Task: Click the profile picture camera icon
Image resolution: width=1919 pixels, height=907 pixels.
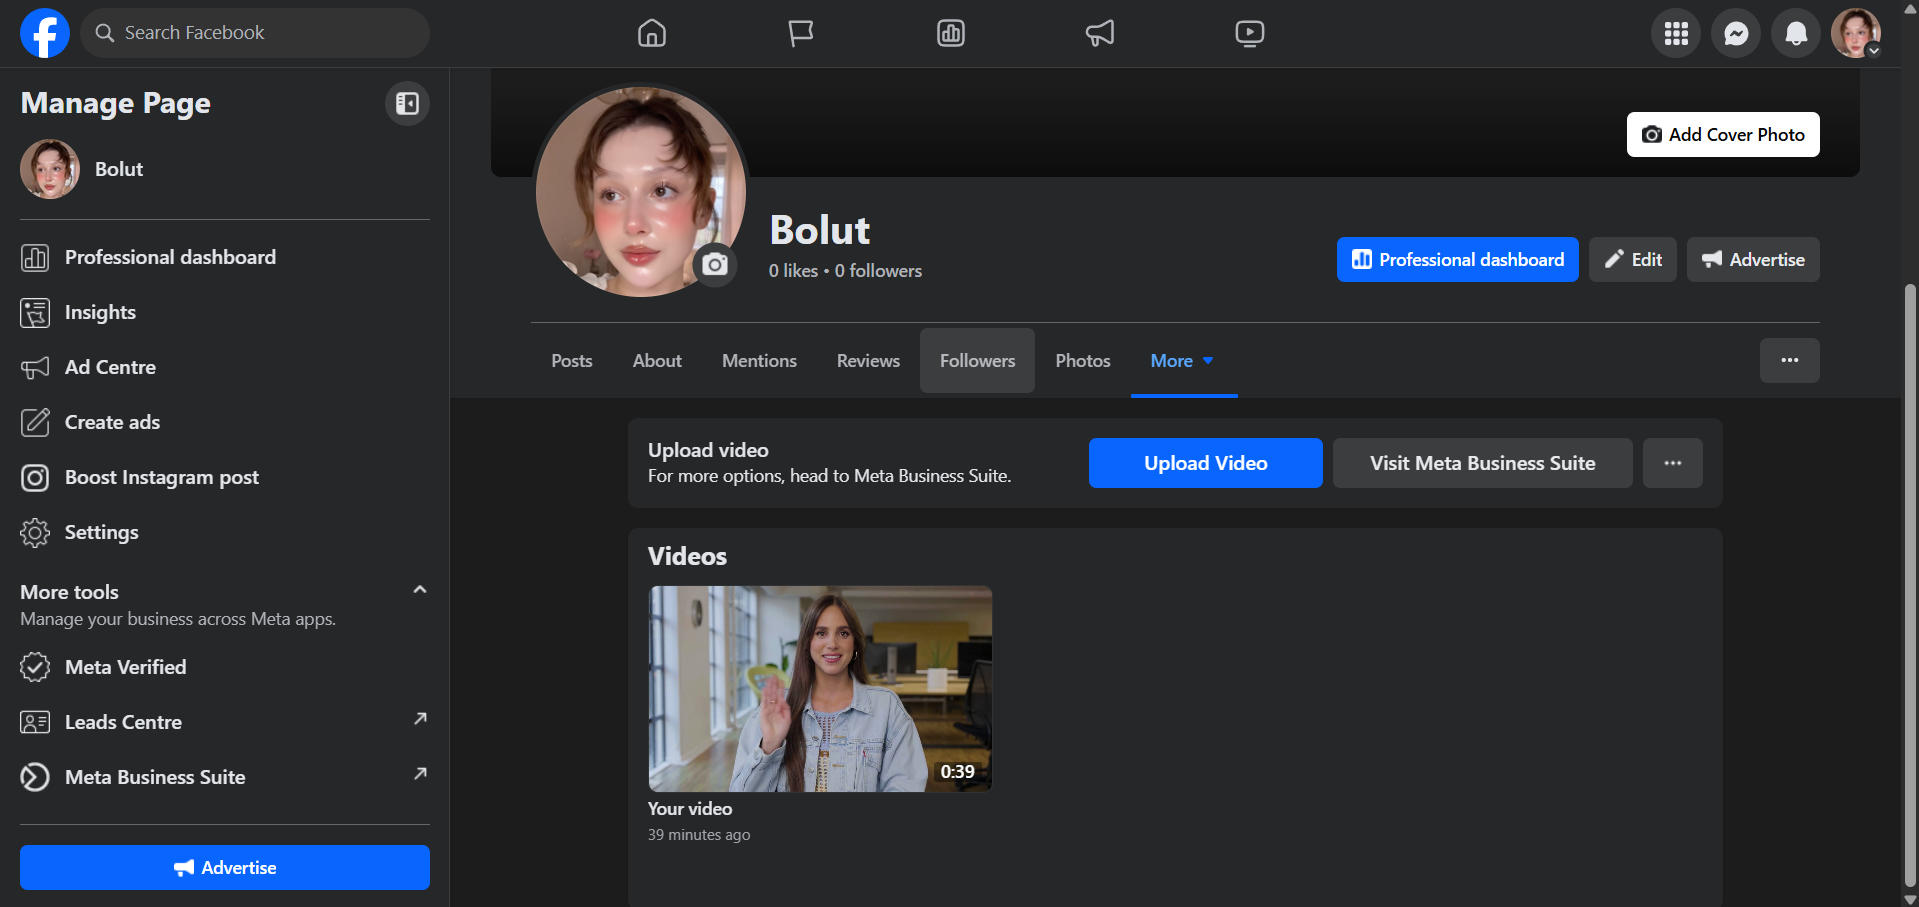Action: coord(715,264)
